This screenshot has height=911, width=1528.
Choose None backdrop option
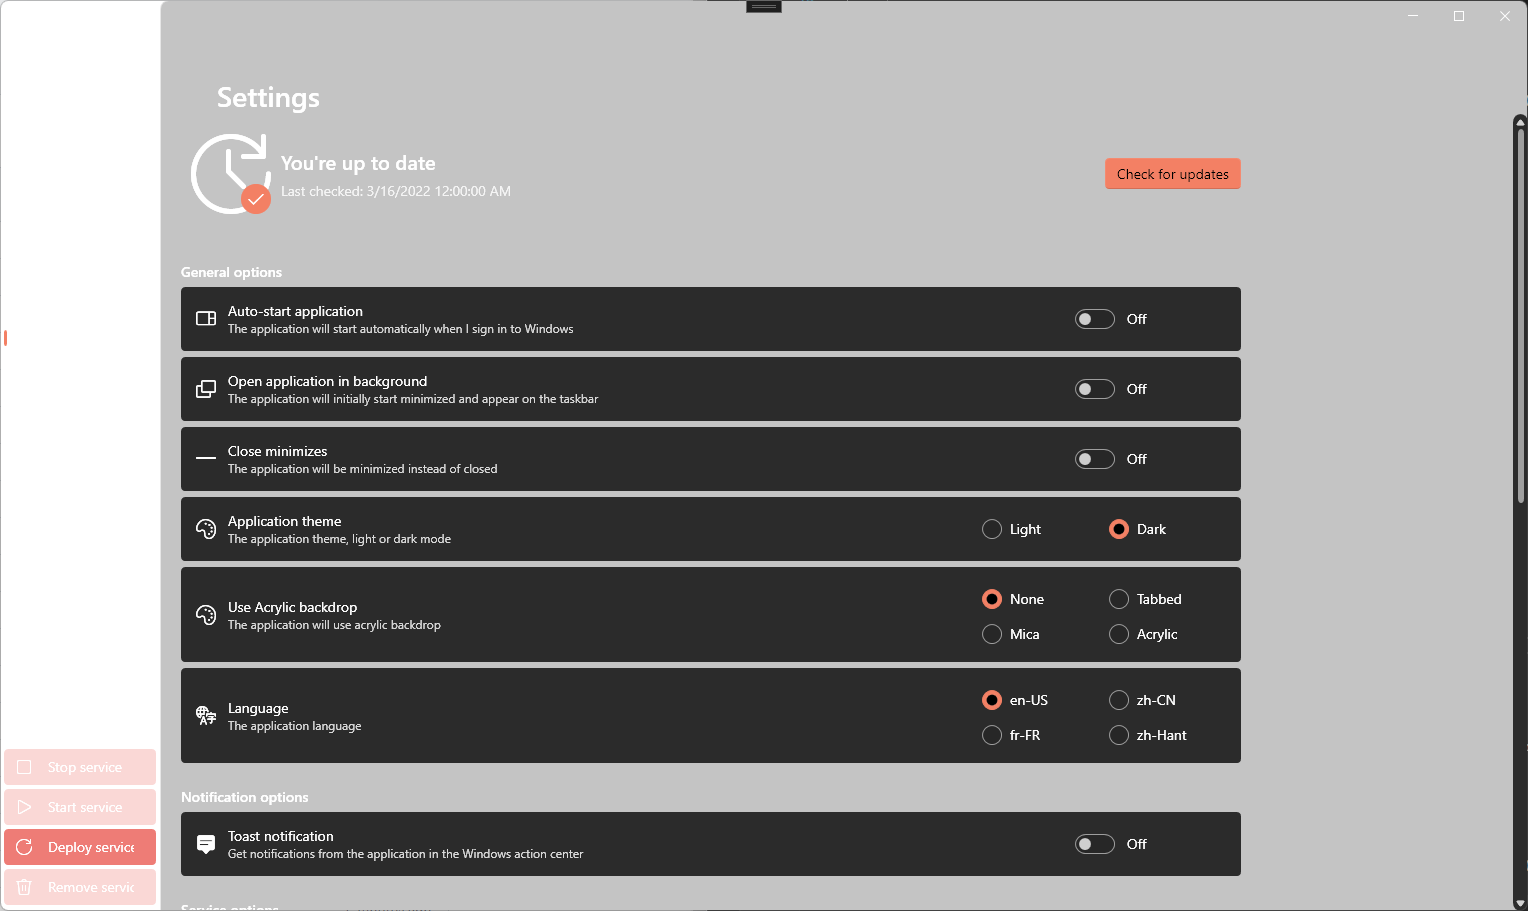pos(992,599)
